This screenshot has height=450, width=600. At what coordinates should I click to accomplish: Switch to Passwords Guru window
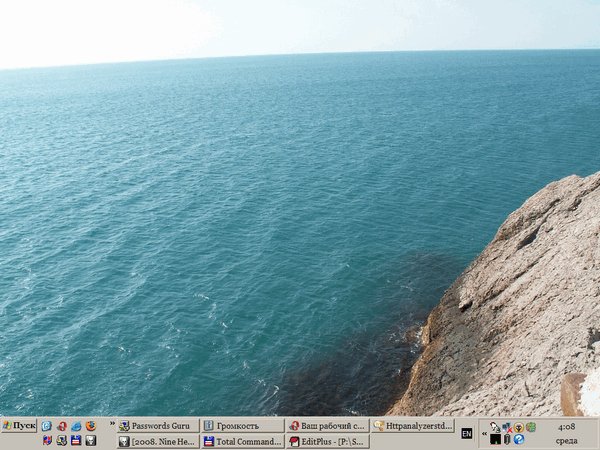158,425
